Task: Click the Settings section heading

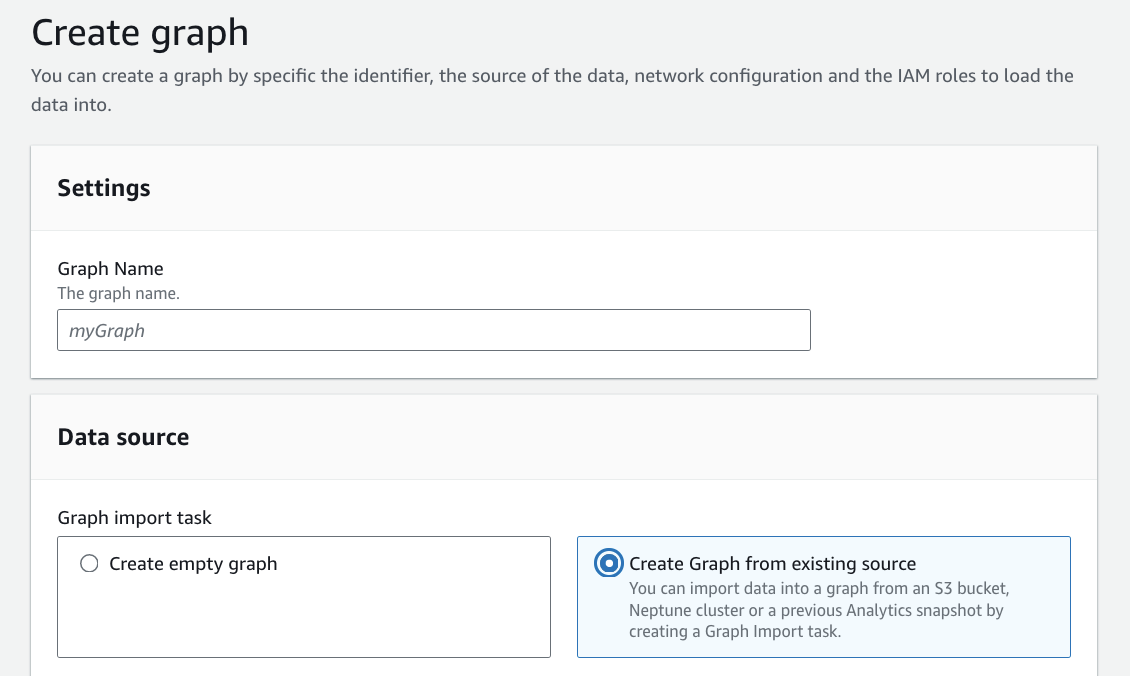Action: point(104,188)
